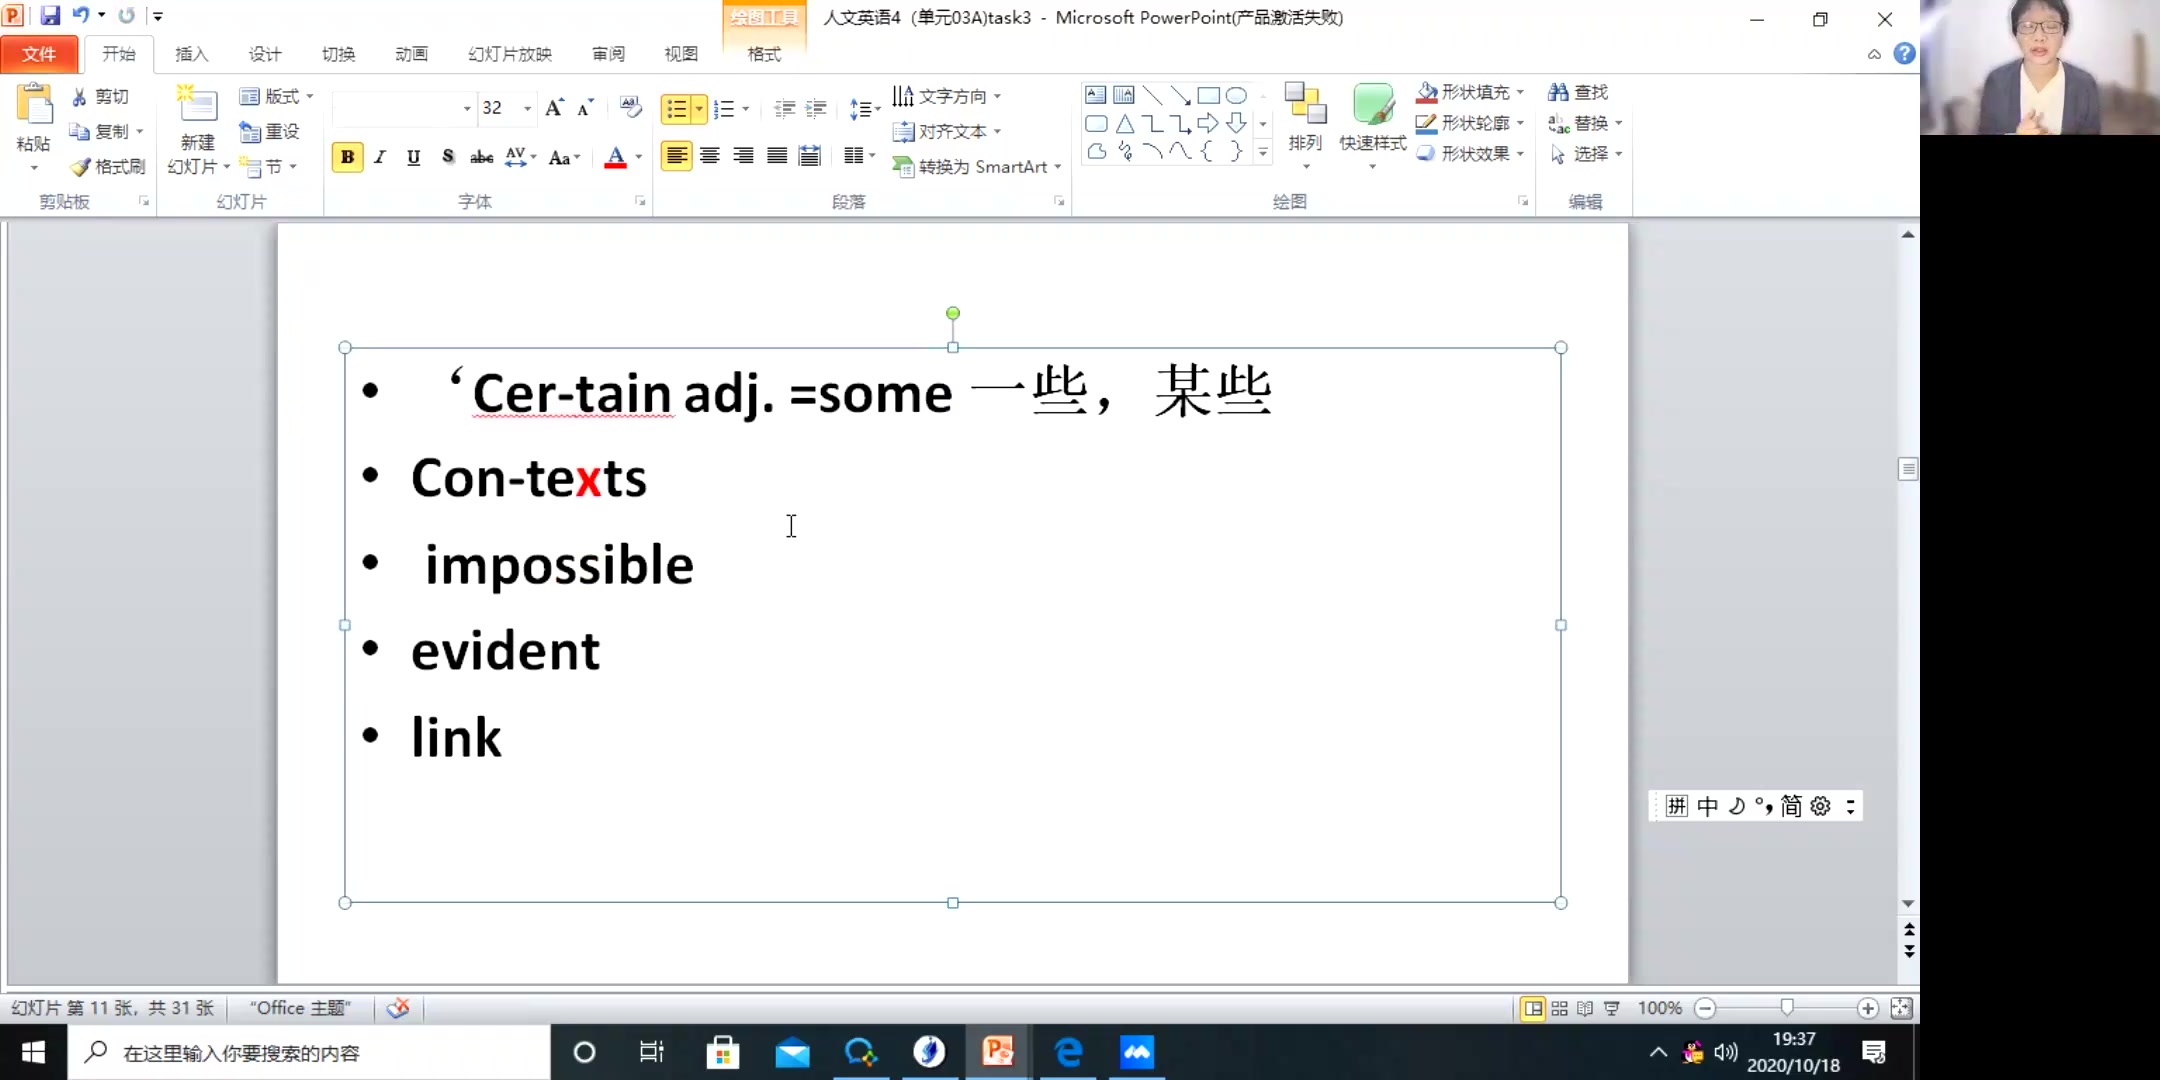Image resolution: width=2160 pixels, height=1080 pixels.
Task: Open the File tab
Action: [39, 54]
